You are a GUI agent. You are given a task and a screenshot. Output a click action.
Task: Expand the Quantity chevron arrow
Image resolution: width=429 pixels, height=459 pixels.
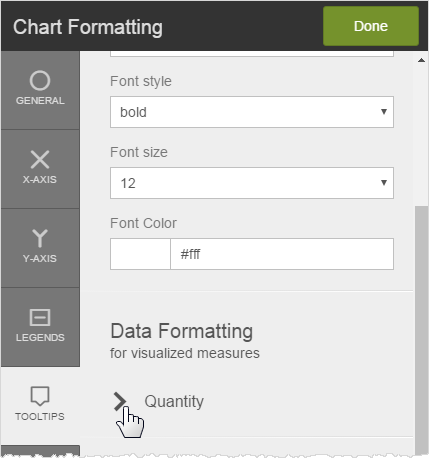(120, 401)
